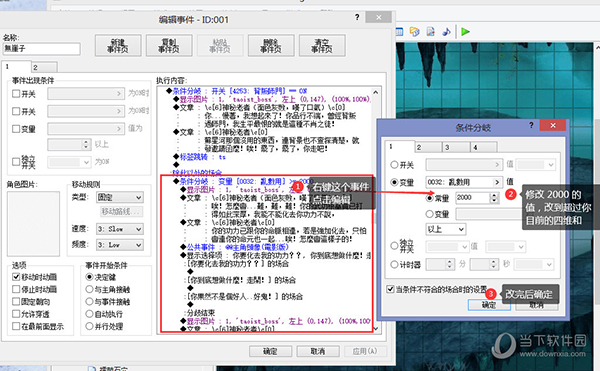Open the Materials resource manager icon
This screenshot has width=600, height=371.
pyautogui.click(x=414, y=32)
